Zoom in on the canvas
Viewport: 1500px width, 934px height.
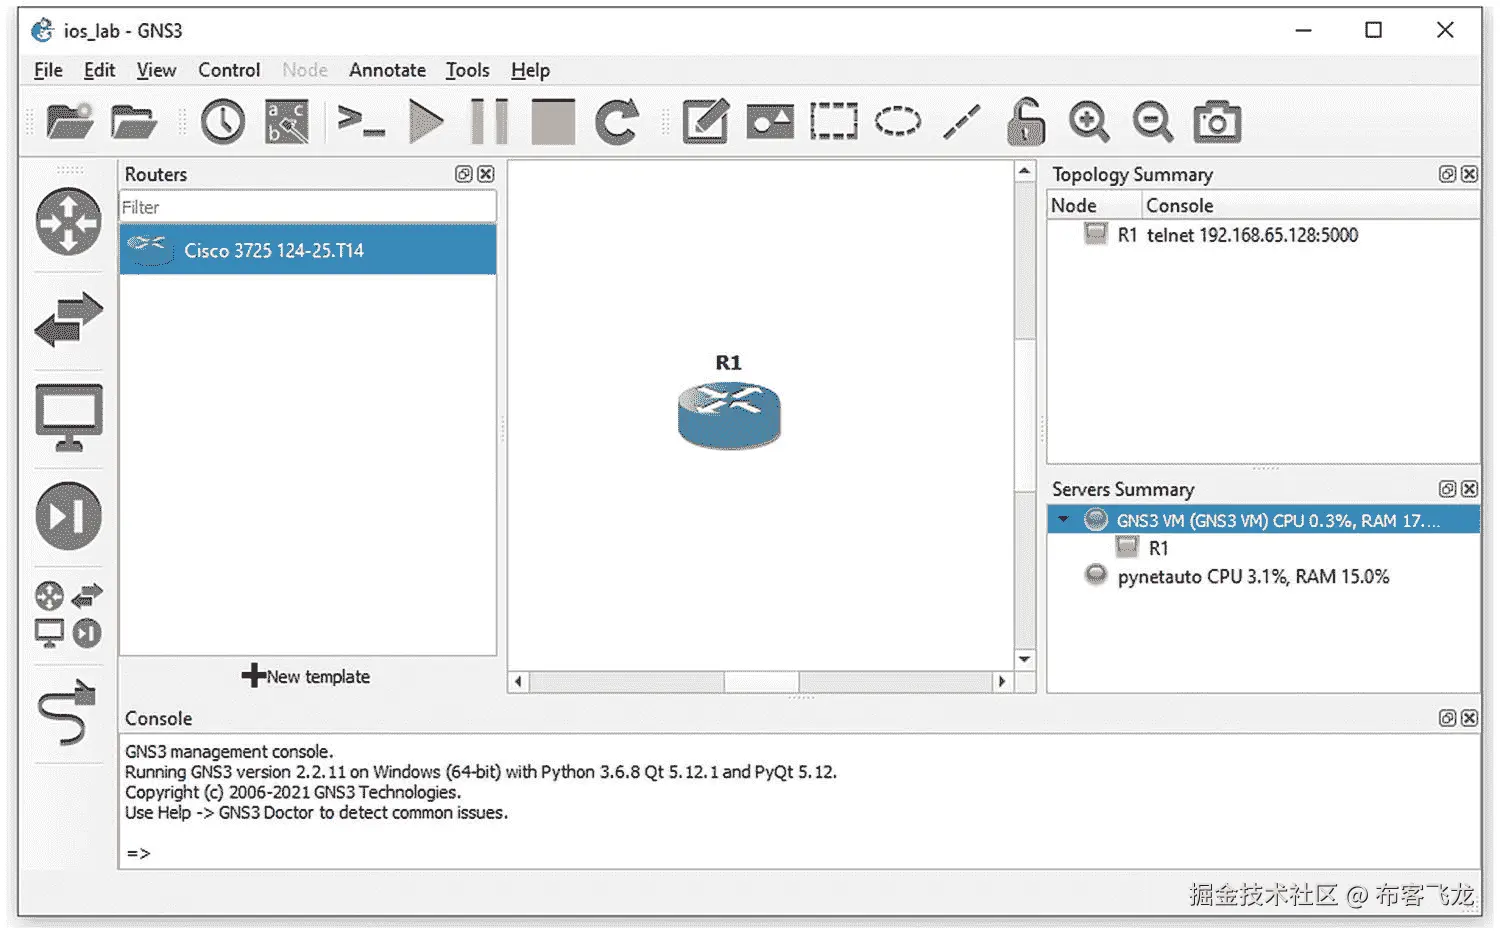[x=1089, y=121]
